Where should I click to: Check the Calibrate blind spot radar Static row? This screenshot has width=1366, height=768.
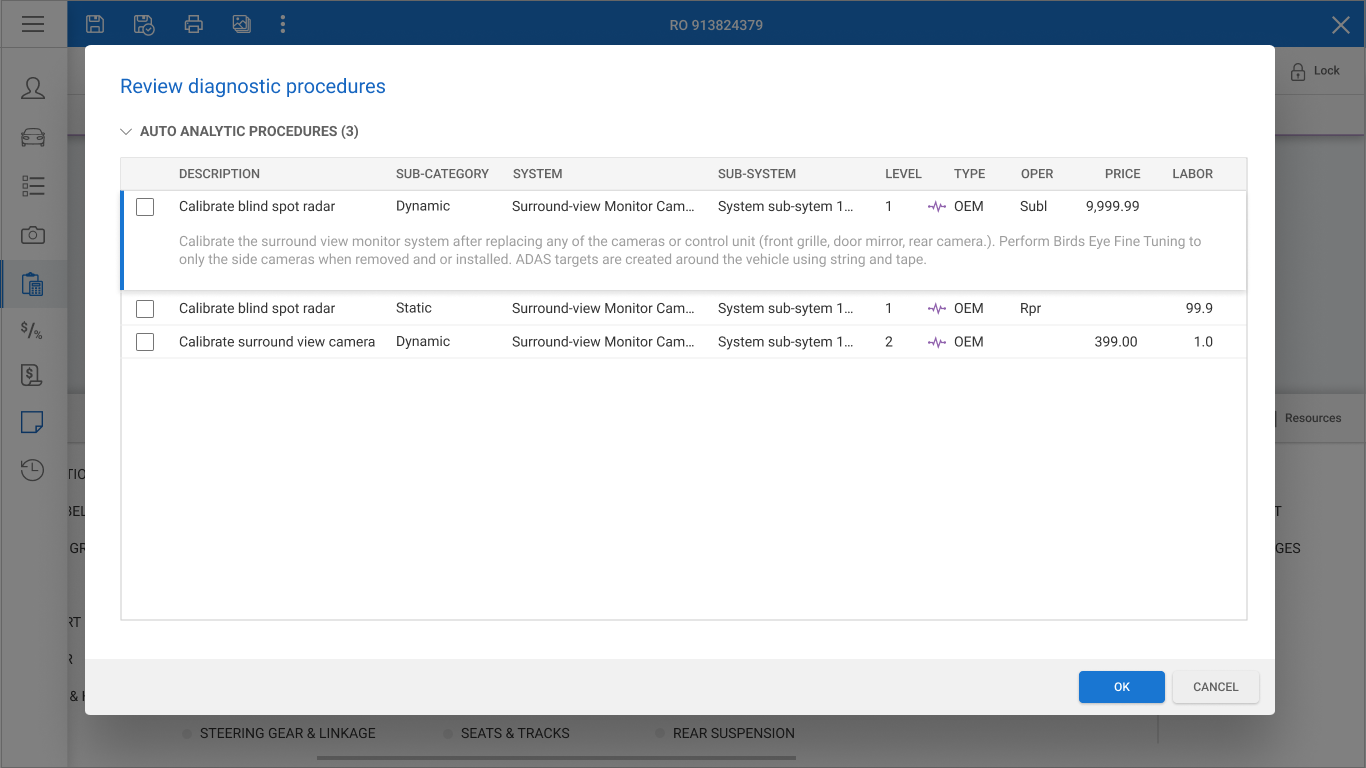145,309
